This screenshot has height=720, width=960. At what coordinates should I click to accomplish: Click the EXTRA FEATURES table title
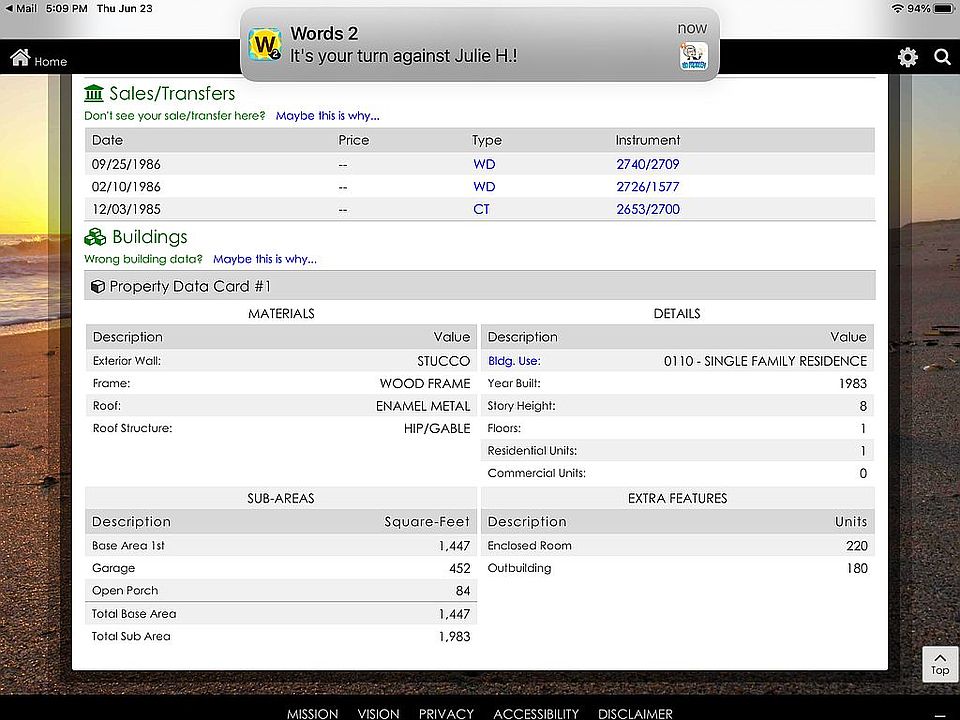pos(678,498)
